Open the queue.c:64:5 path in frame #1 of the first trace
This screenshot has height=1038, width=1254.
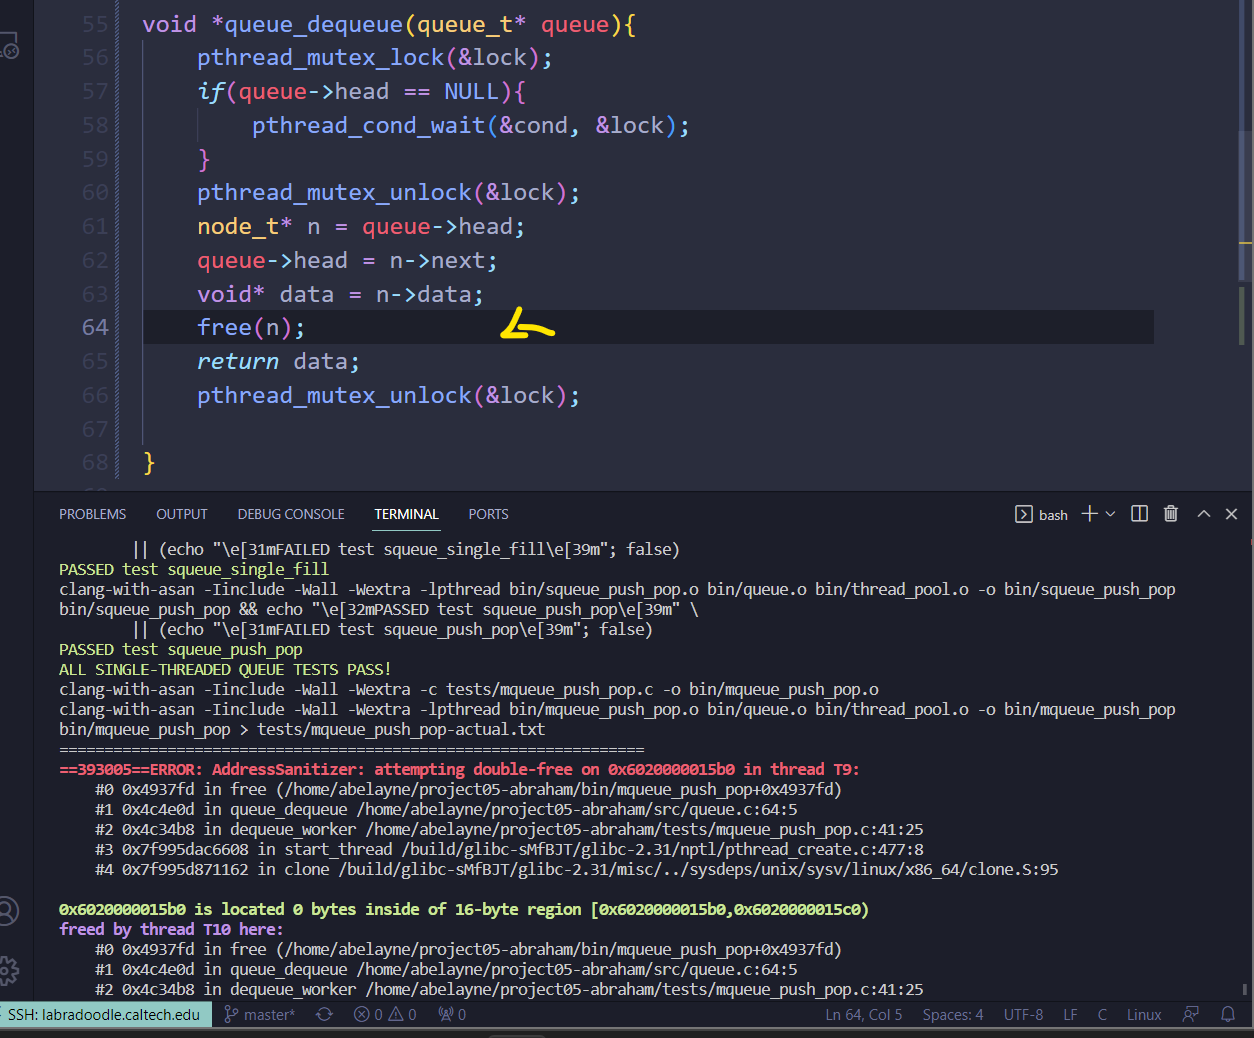point(577,809)
